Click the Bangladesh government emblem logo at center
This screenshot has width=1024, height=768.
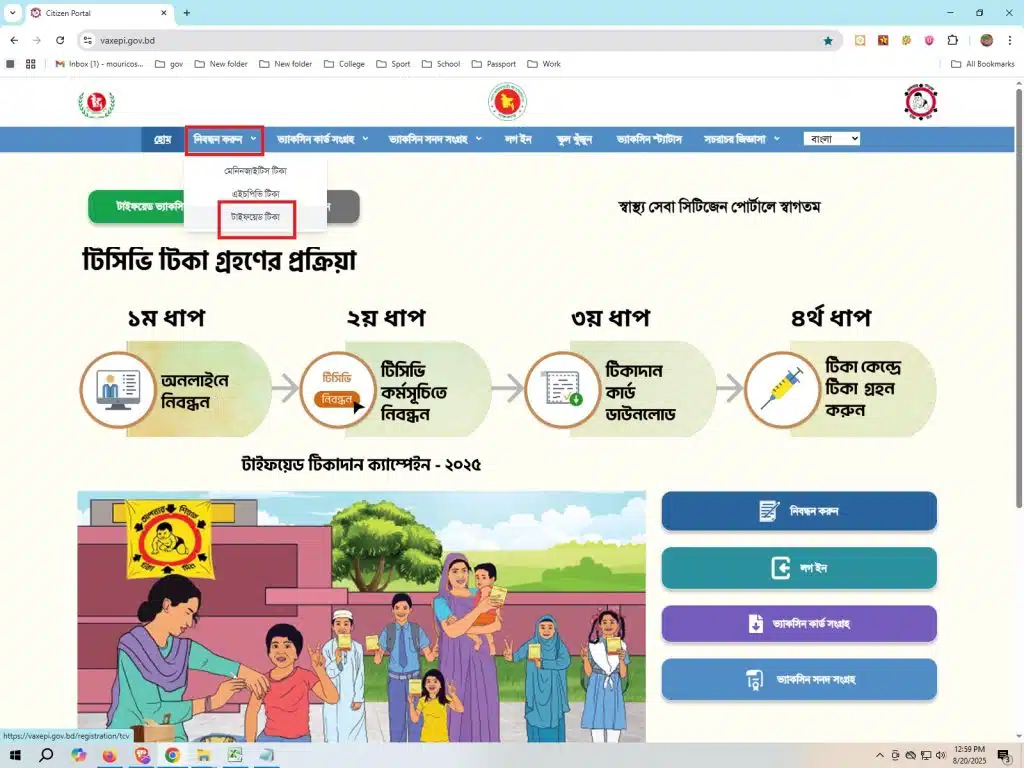click(x=507, y=102)
